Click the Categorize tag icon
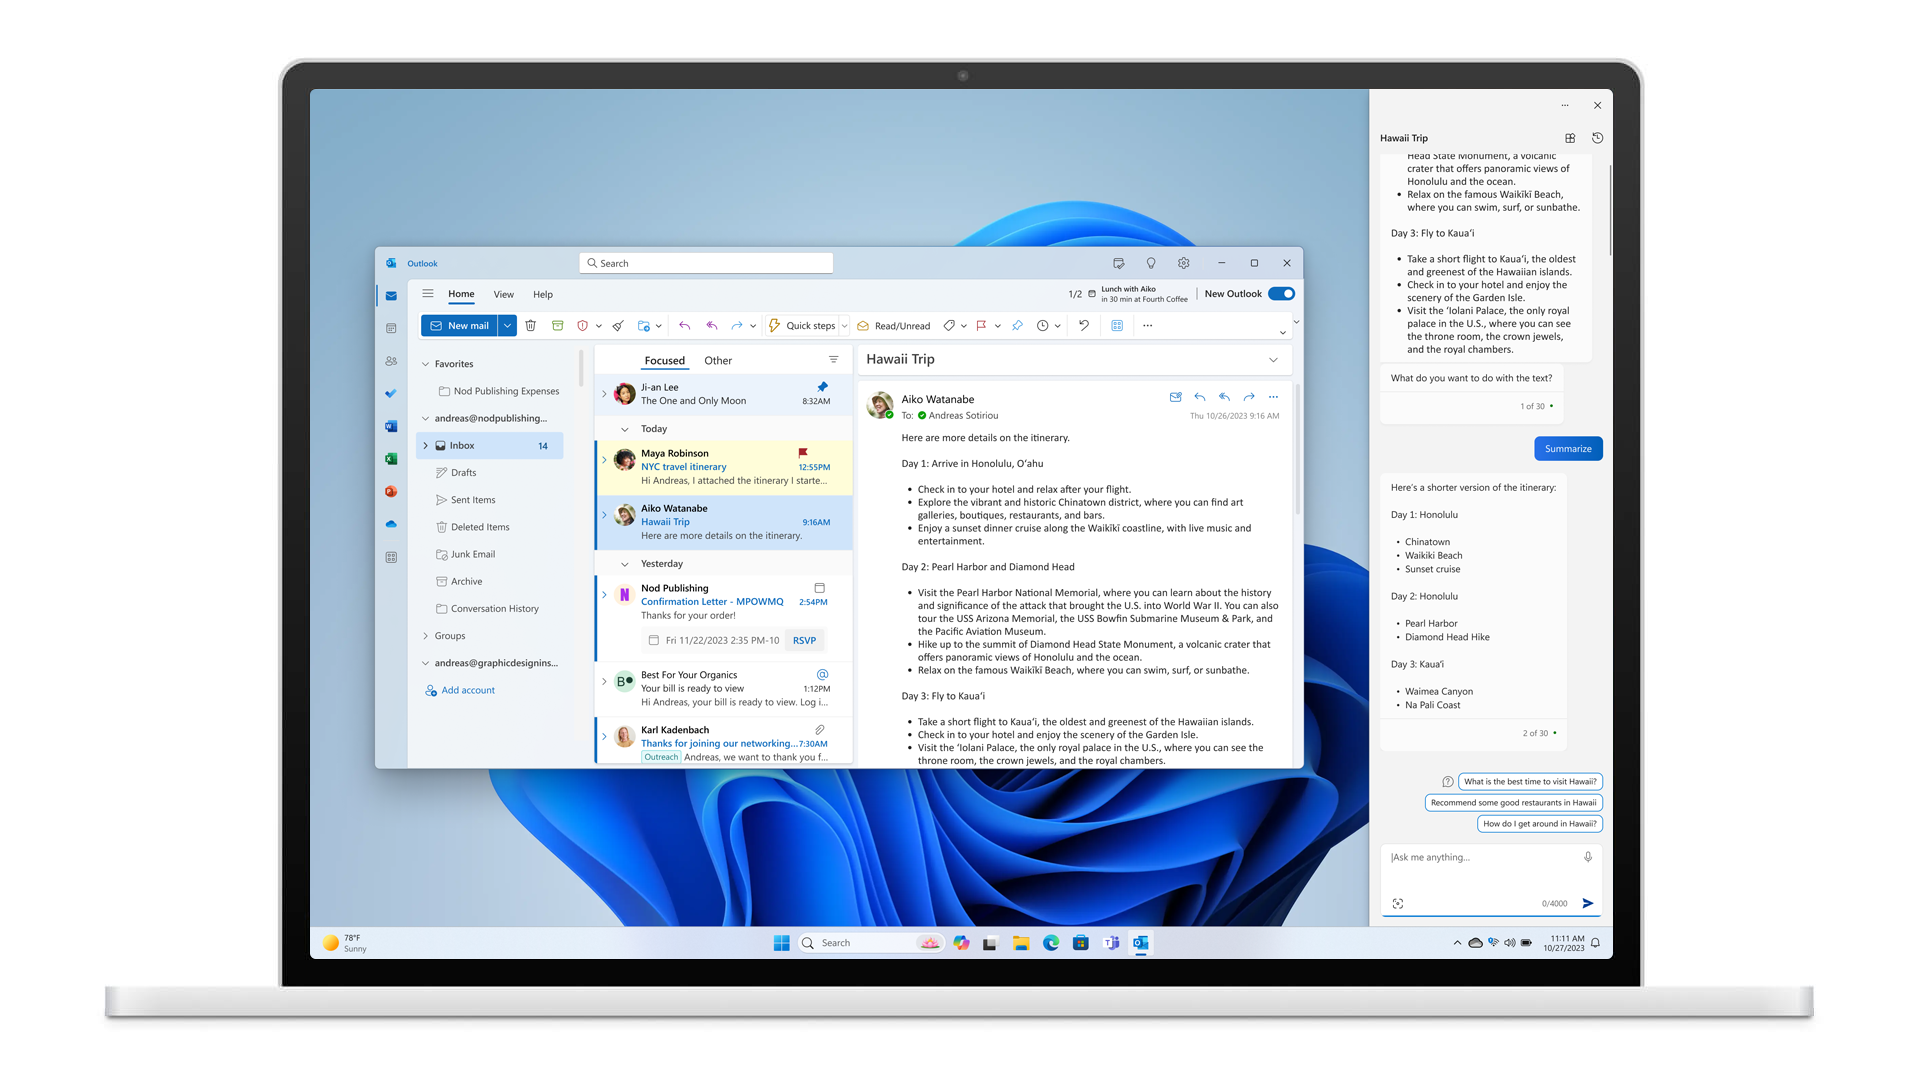 (949, 326)
